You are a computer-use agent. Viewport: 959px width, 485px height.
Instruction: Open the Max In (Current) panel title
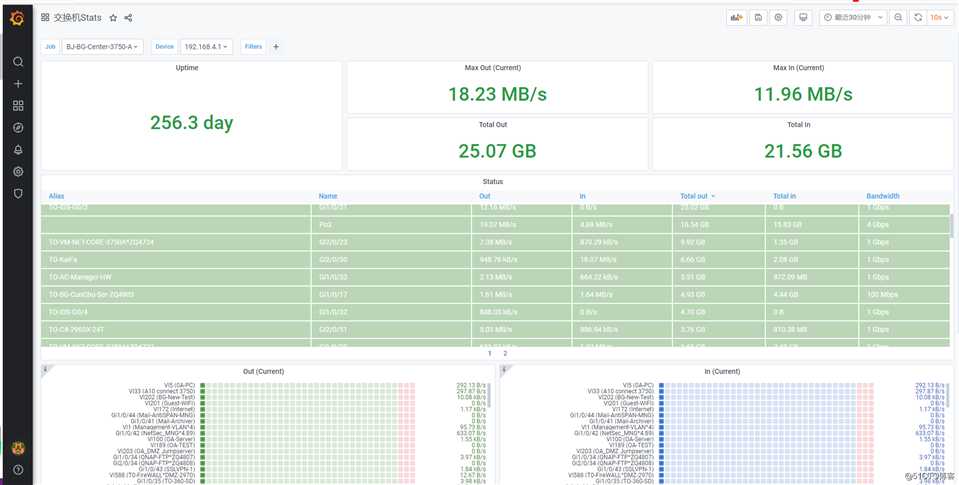(x=799, y=68)
